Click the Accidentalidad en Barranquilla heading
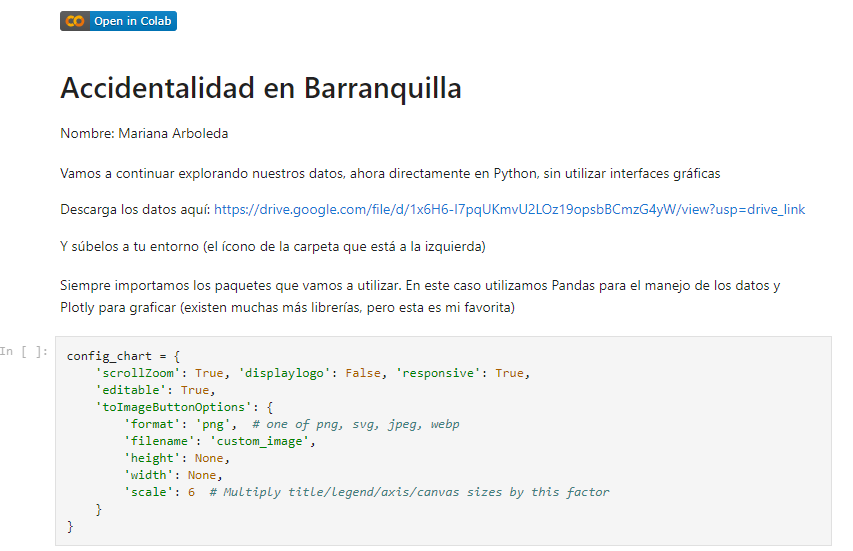Screen dimensions: 853x551 260,88
